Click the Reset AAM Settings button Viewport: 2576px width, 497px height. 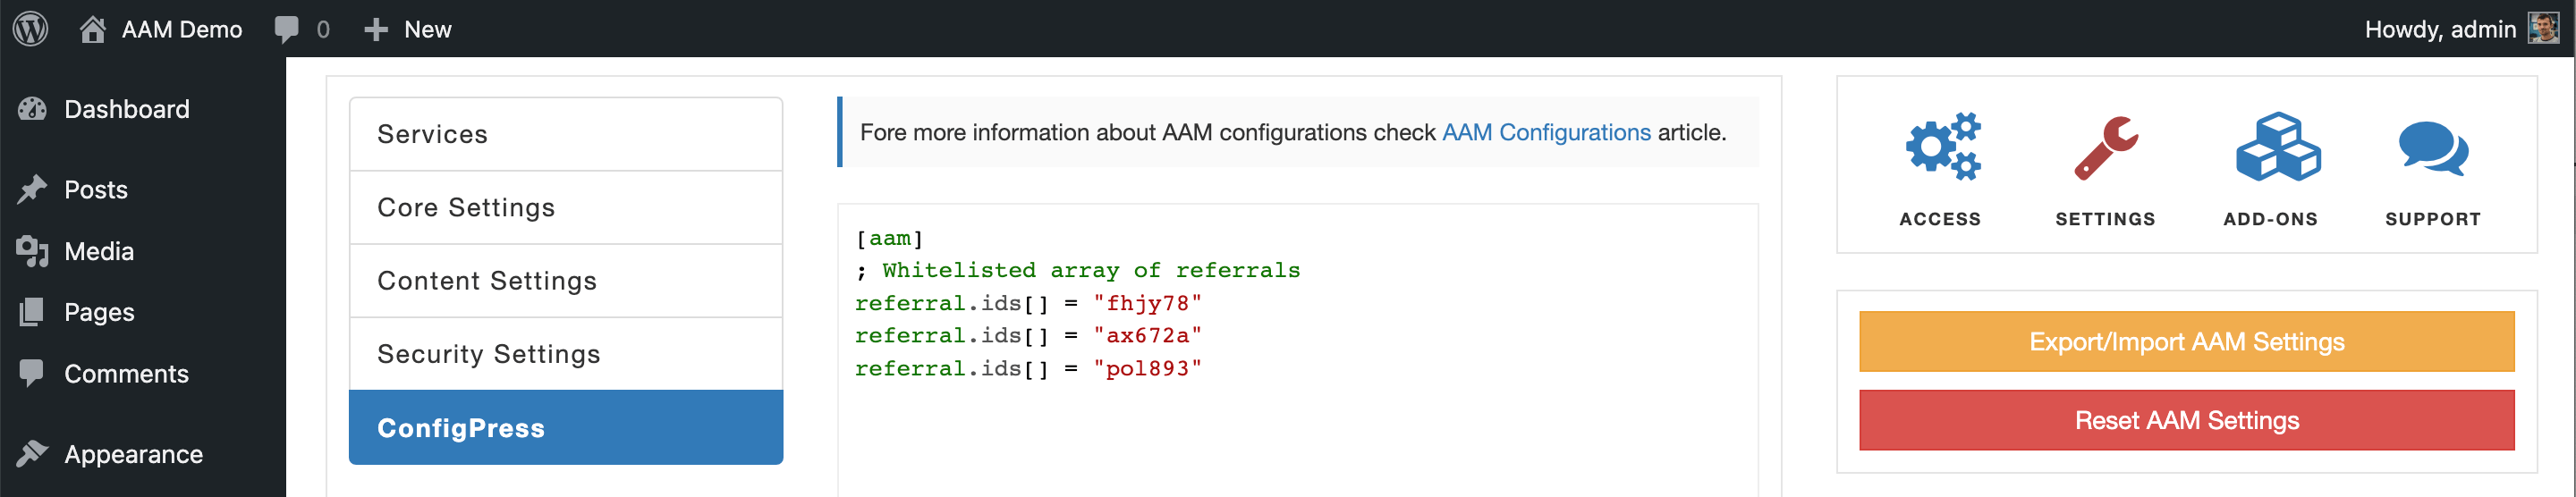coord(2186,420)
